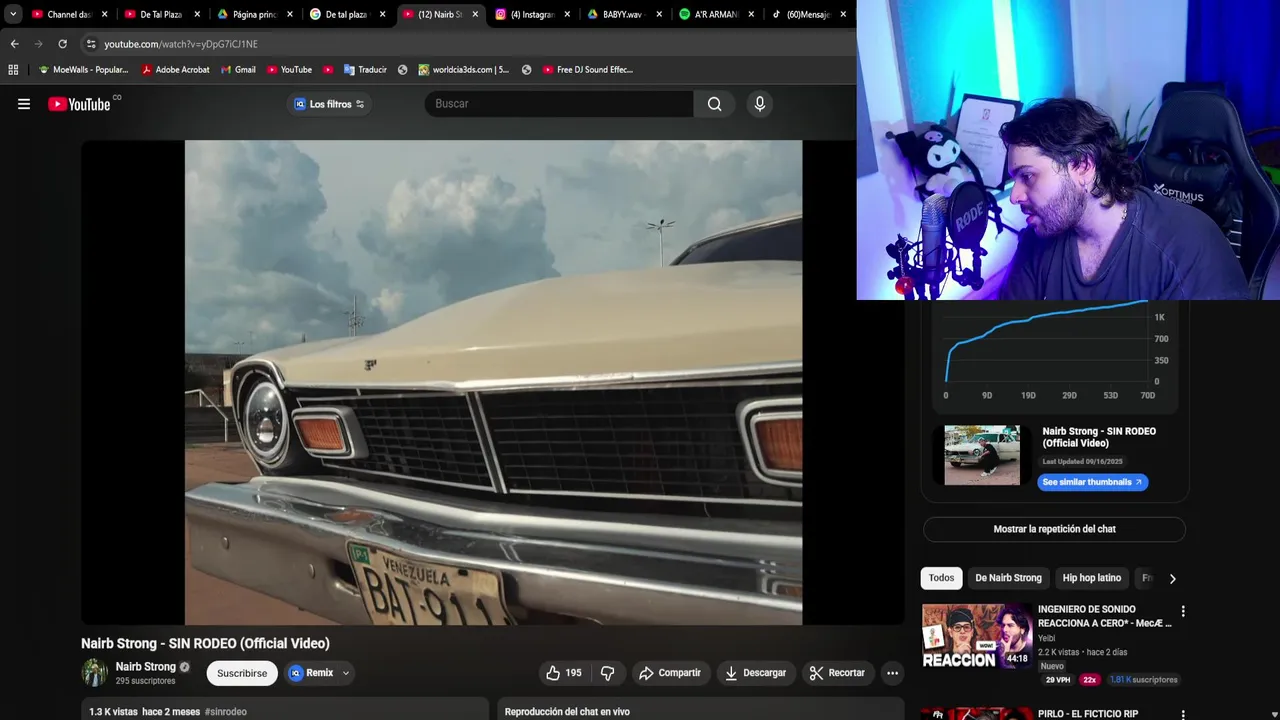This screenshot has height=720, width=1280.
Task: Click the browser address bar URL
Action: [181, 44]
